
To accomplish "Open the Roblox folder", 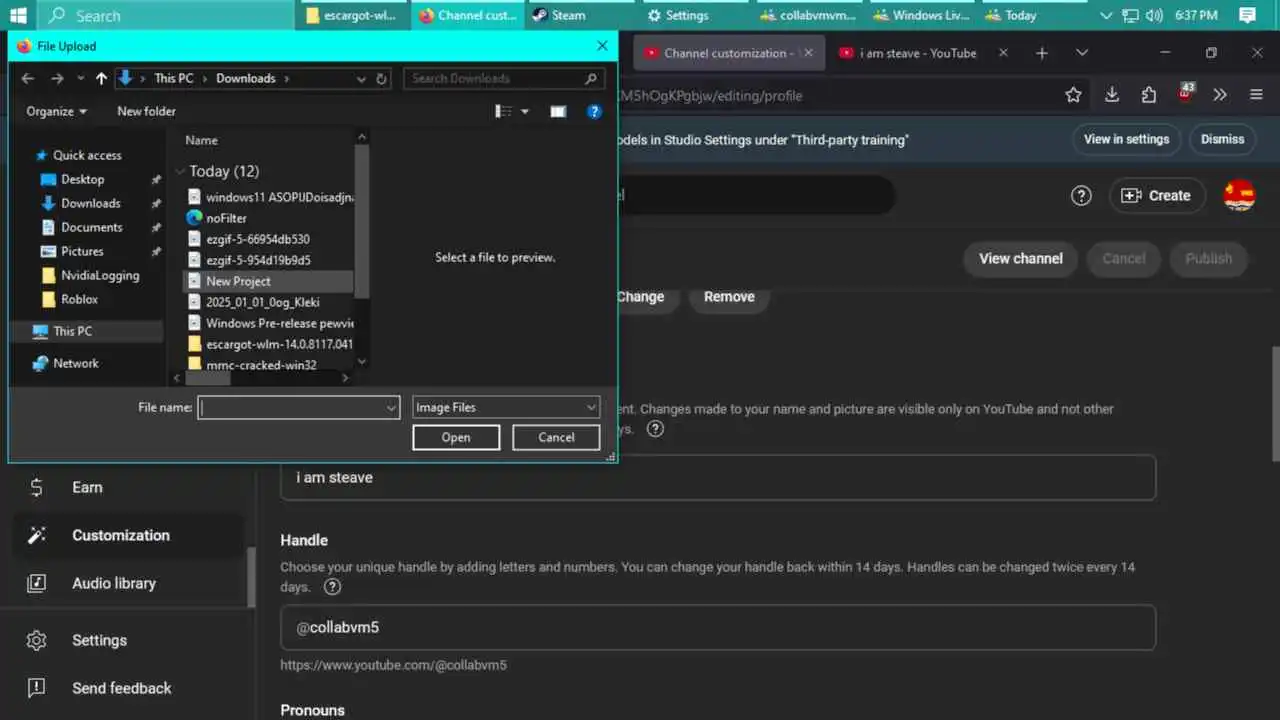I will 79,299.
